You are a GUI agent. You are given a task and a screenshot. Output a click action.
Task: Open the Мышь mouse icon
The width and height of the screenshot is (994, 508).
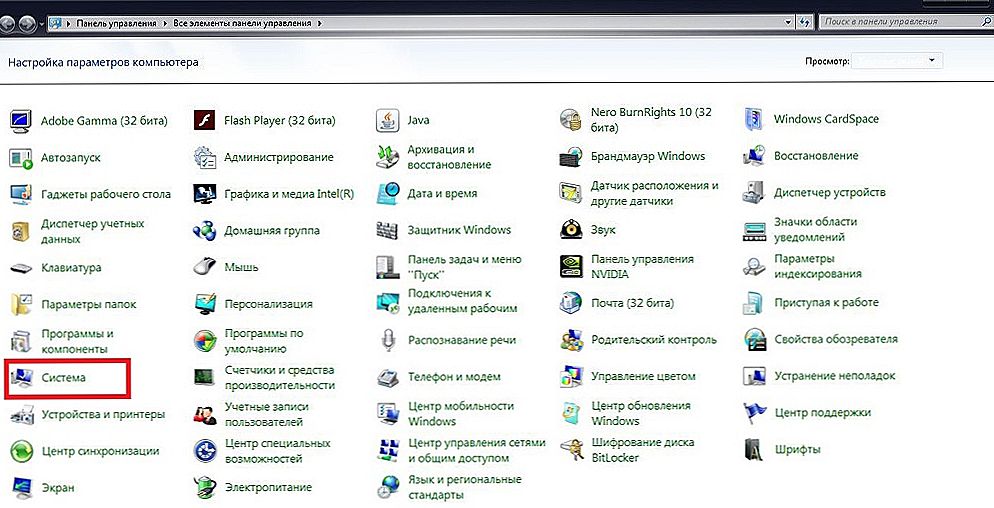click(x=204, y=267)
